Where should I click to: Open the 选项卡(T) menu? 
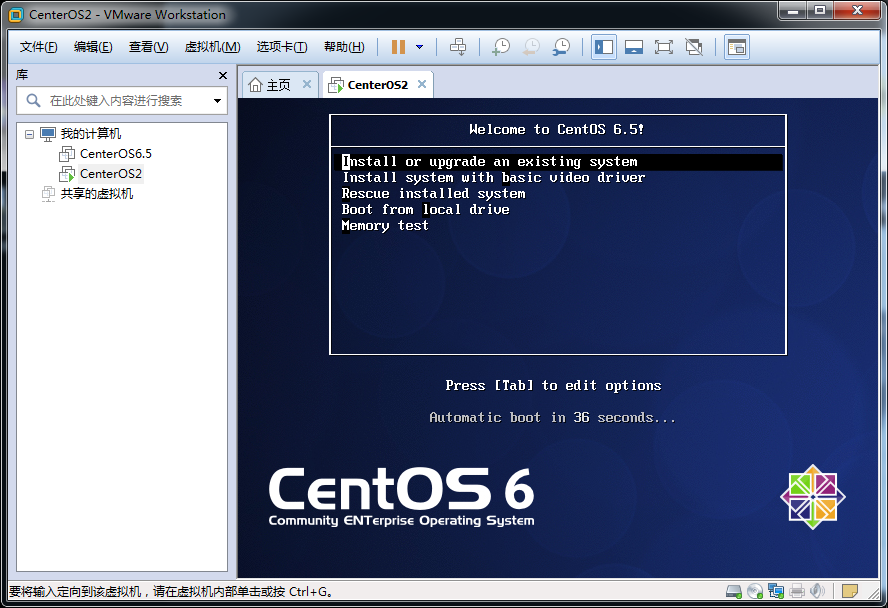[x=282, y=47]
